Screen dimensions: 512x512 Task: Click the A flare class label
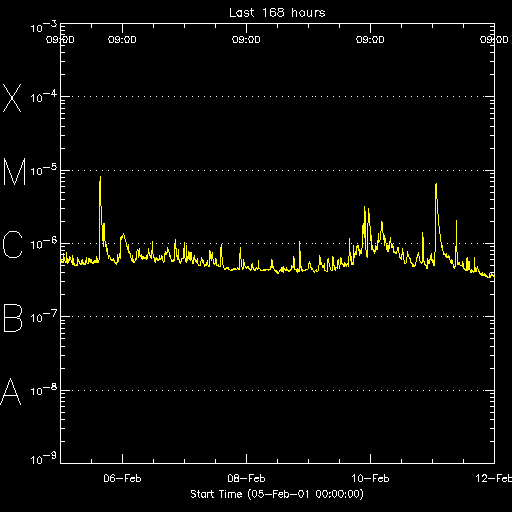(x=11, y=391)
